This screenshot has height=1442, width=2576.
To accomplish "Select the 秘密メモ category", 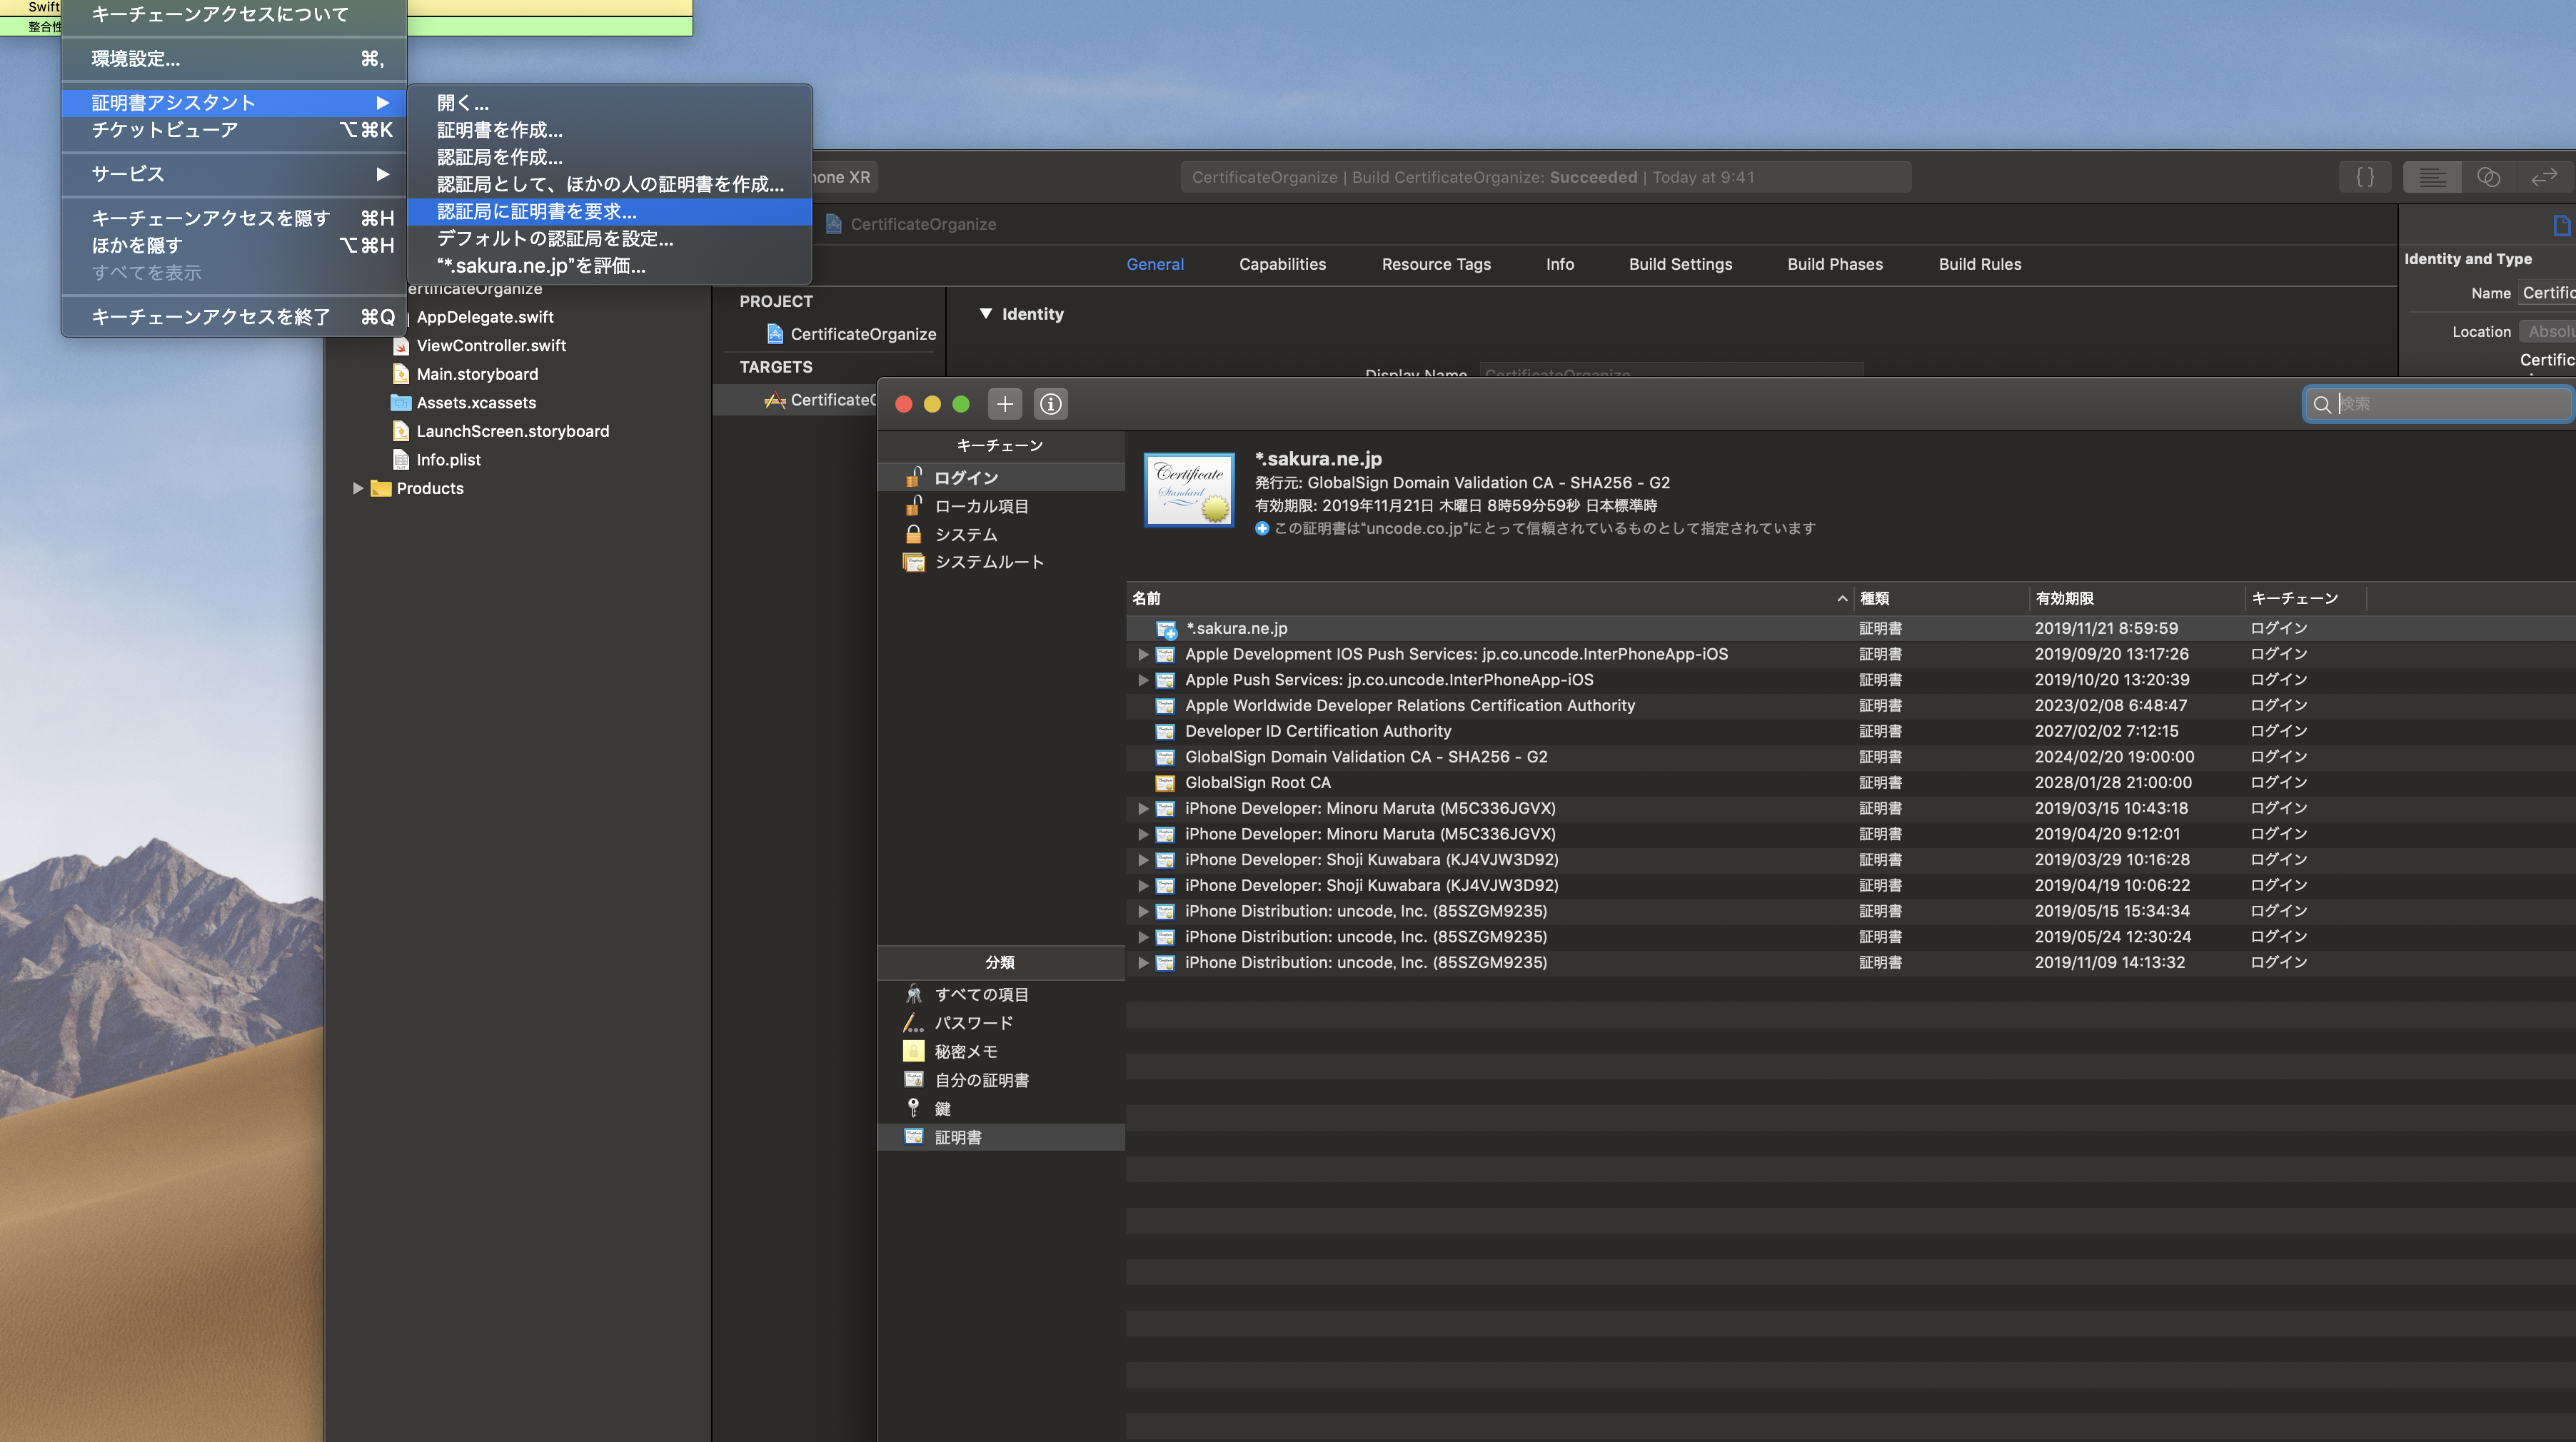I will [1001, 1051].
